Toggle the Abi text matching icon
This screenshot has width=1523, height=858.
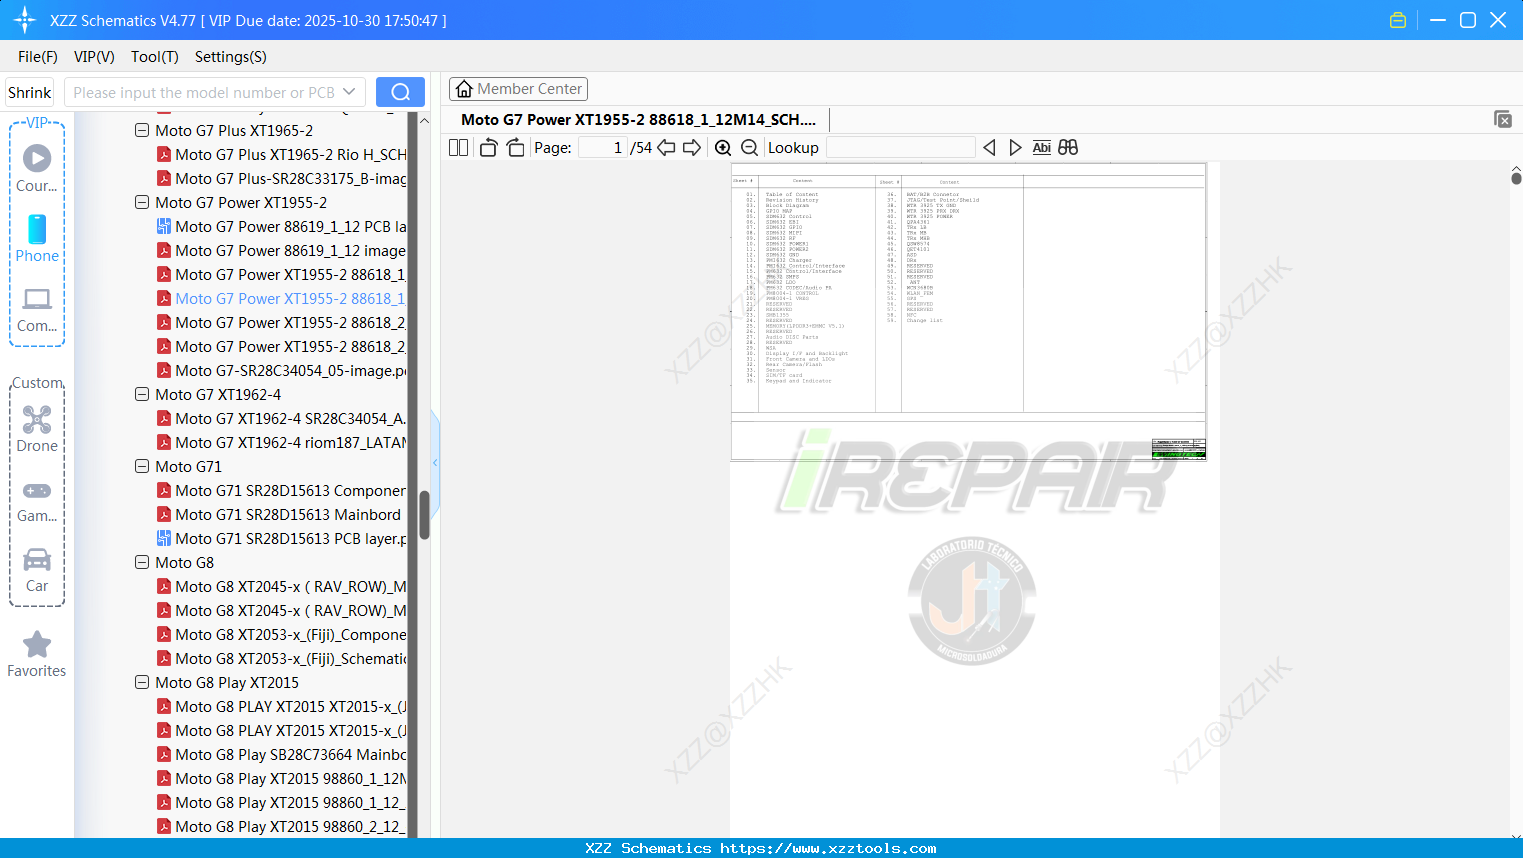point(1042,148)
